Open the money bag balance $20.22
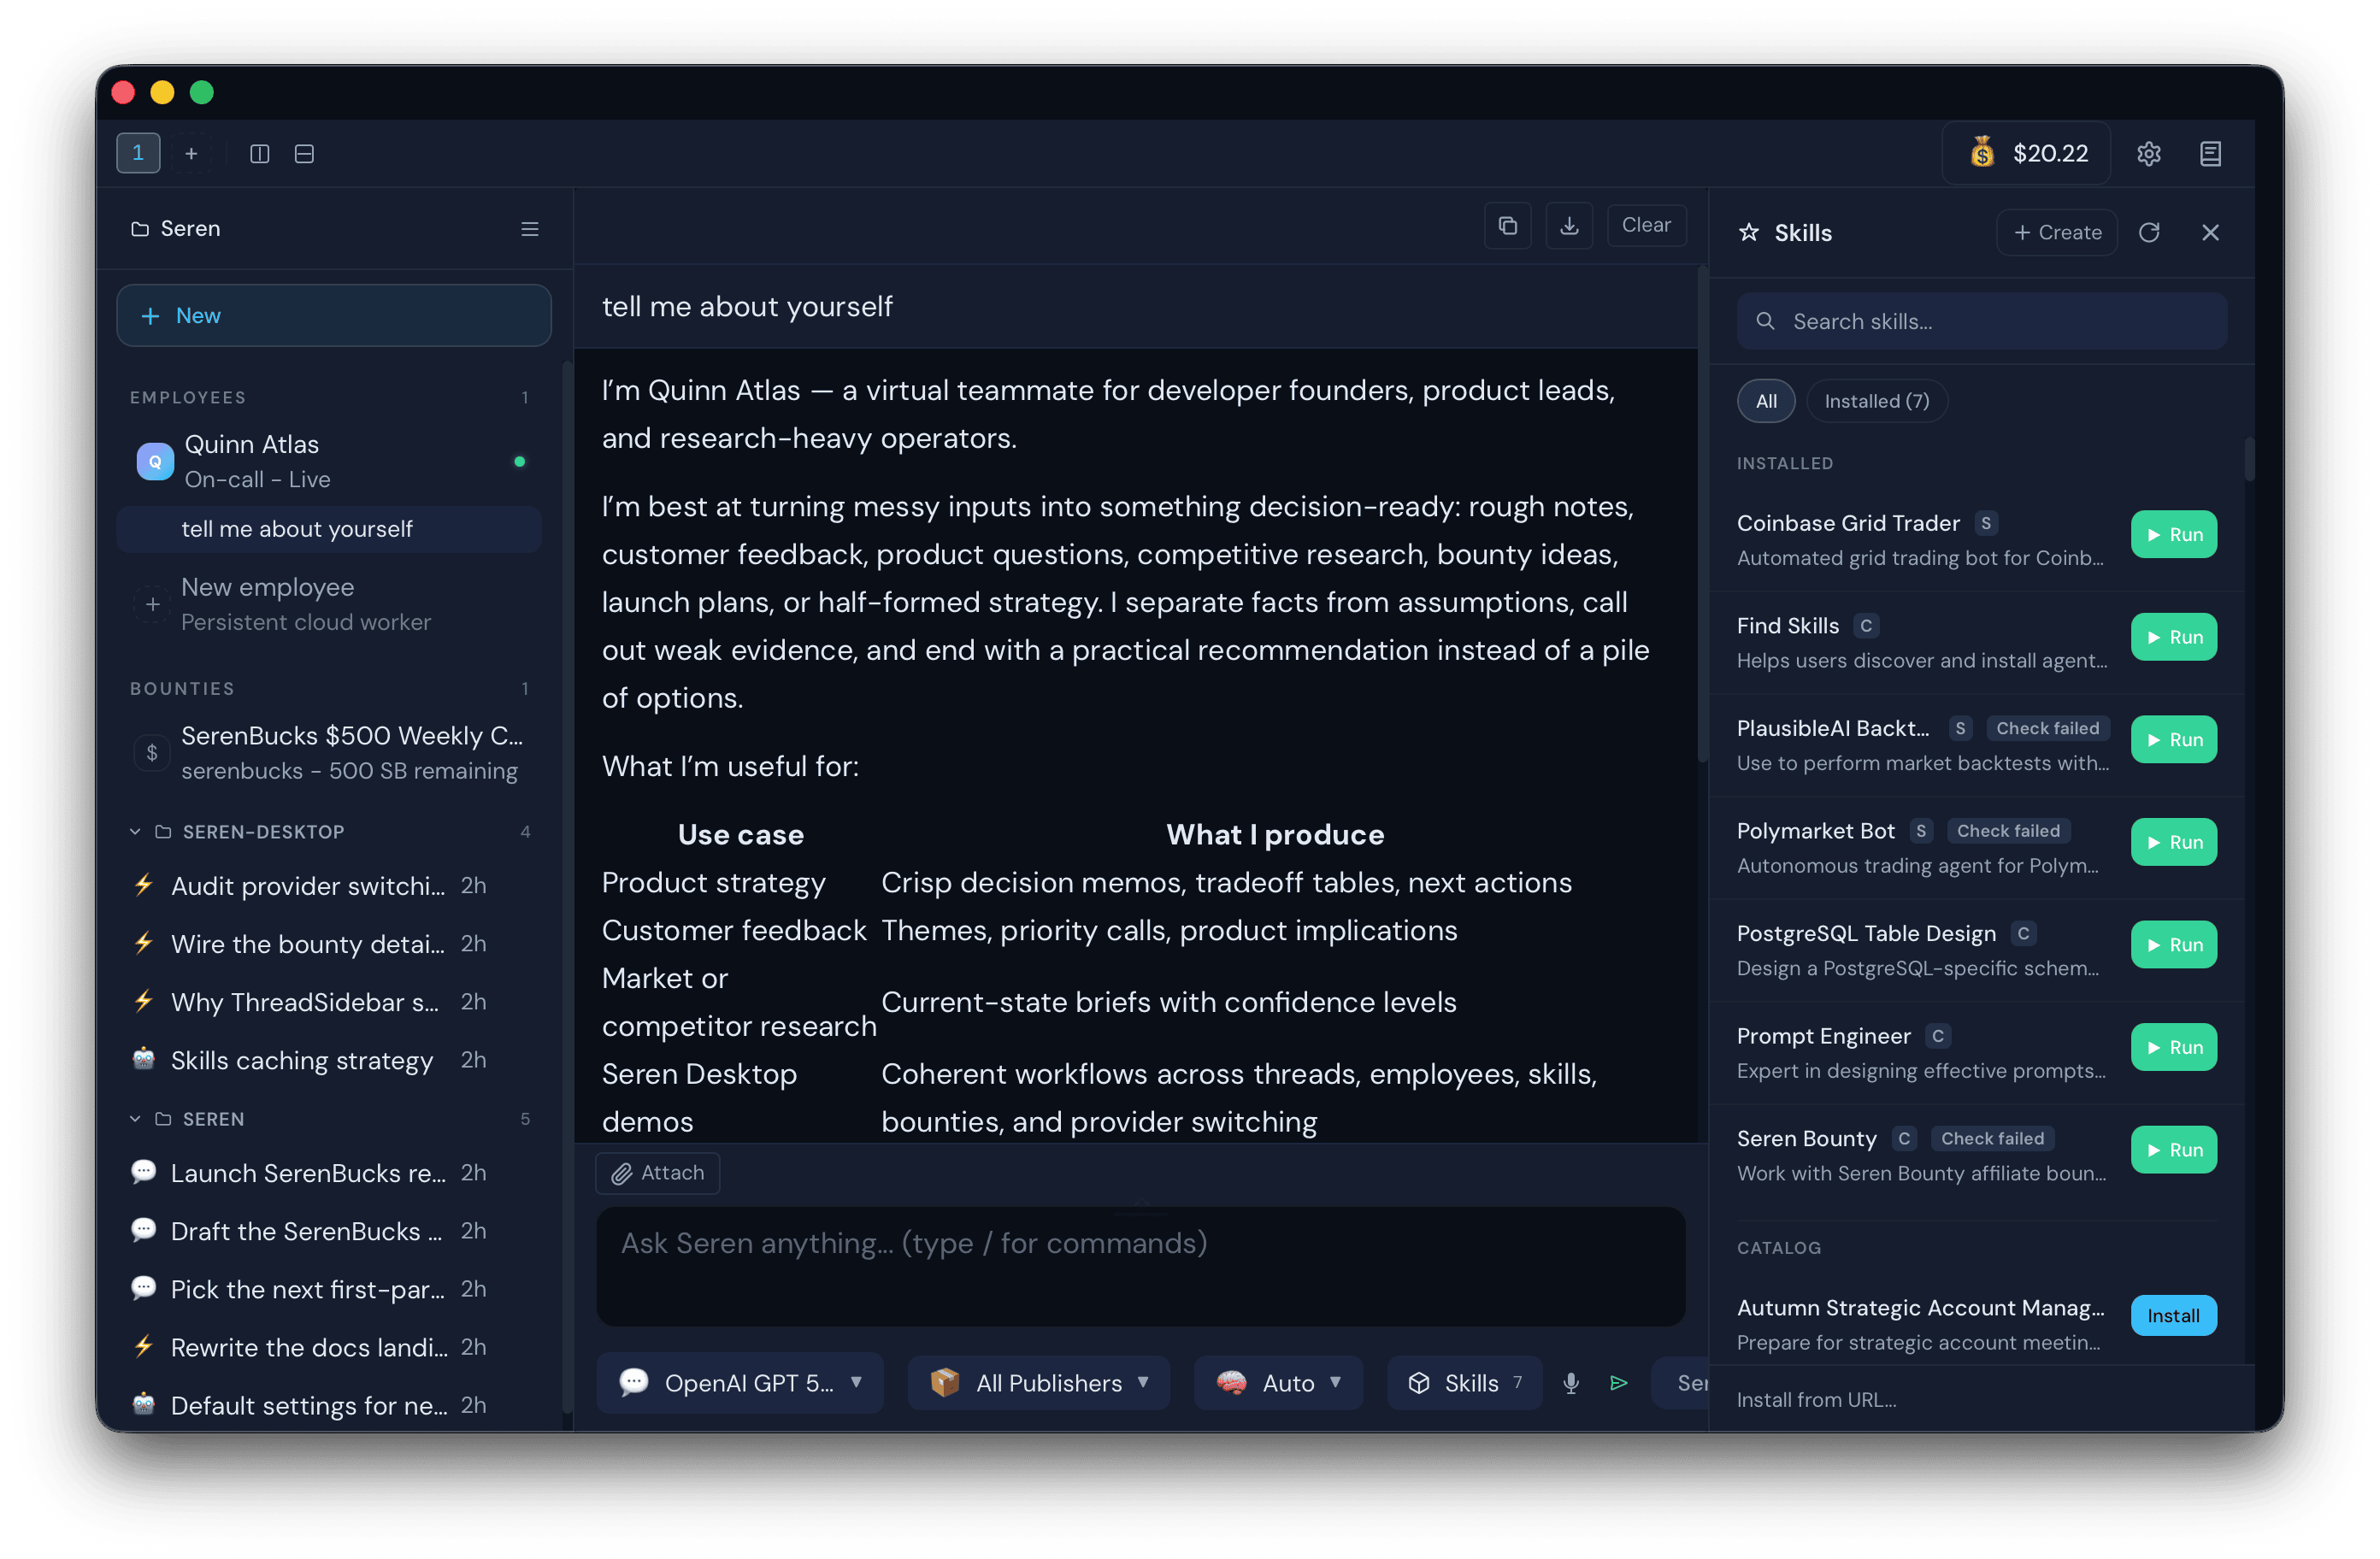This screenshot has height=1559, width=2380. coord(2026,153)
